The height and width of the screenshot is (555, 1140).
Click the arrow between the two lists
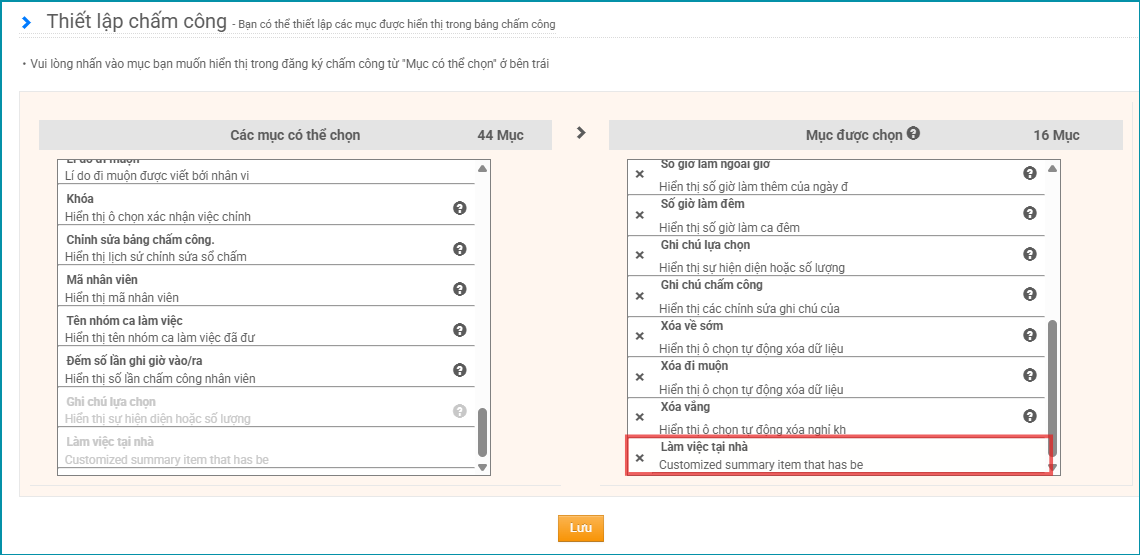pyautogui.click(x=582, y=132)
